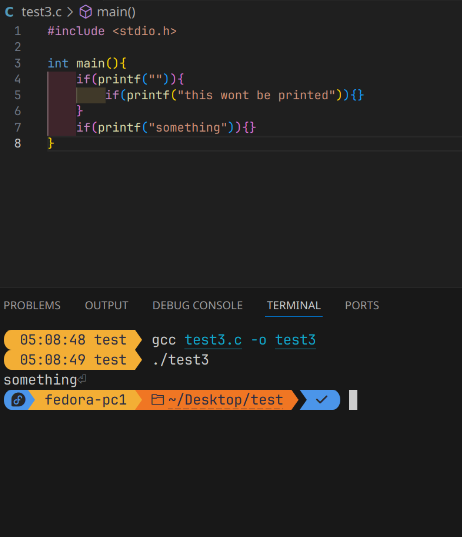Click the closing brace on line 6
The image size is (462, 537).
pos(80,111)
